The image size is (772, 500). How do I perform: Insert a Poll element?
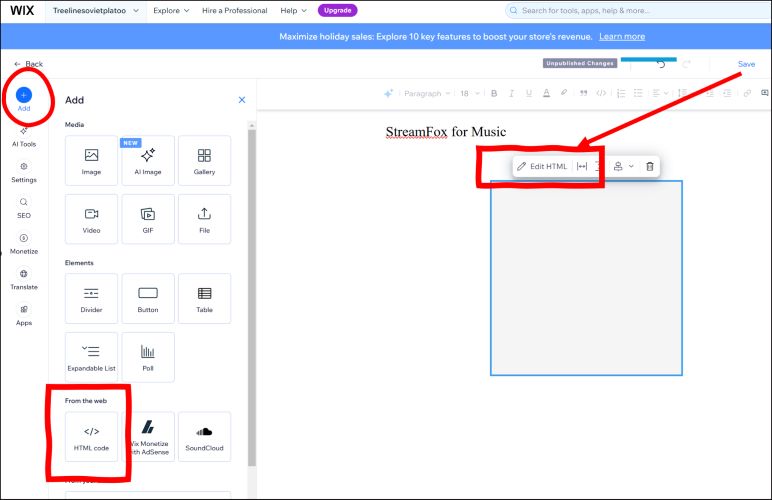[x=148, y=357]
